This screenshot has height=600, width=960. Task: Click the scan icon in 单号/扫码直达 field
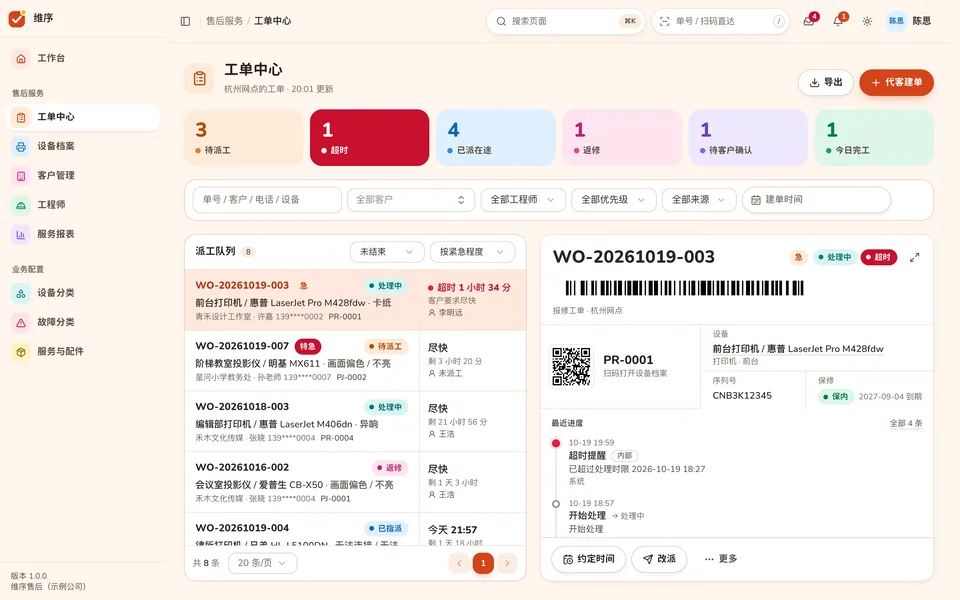tap(664, 21)
